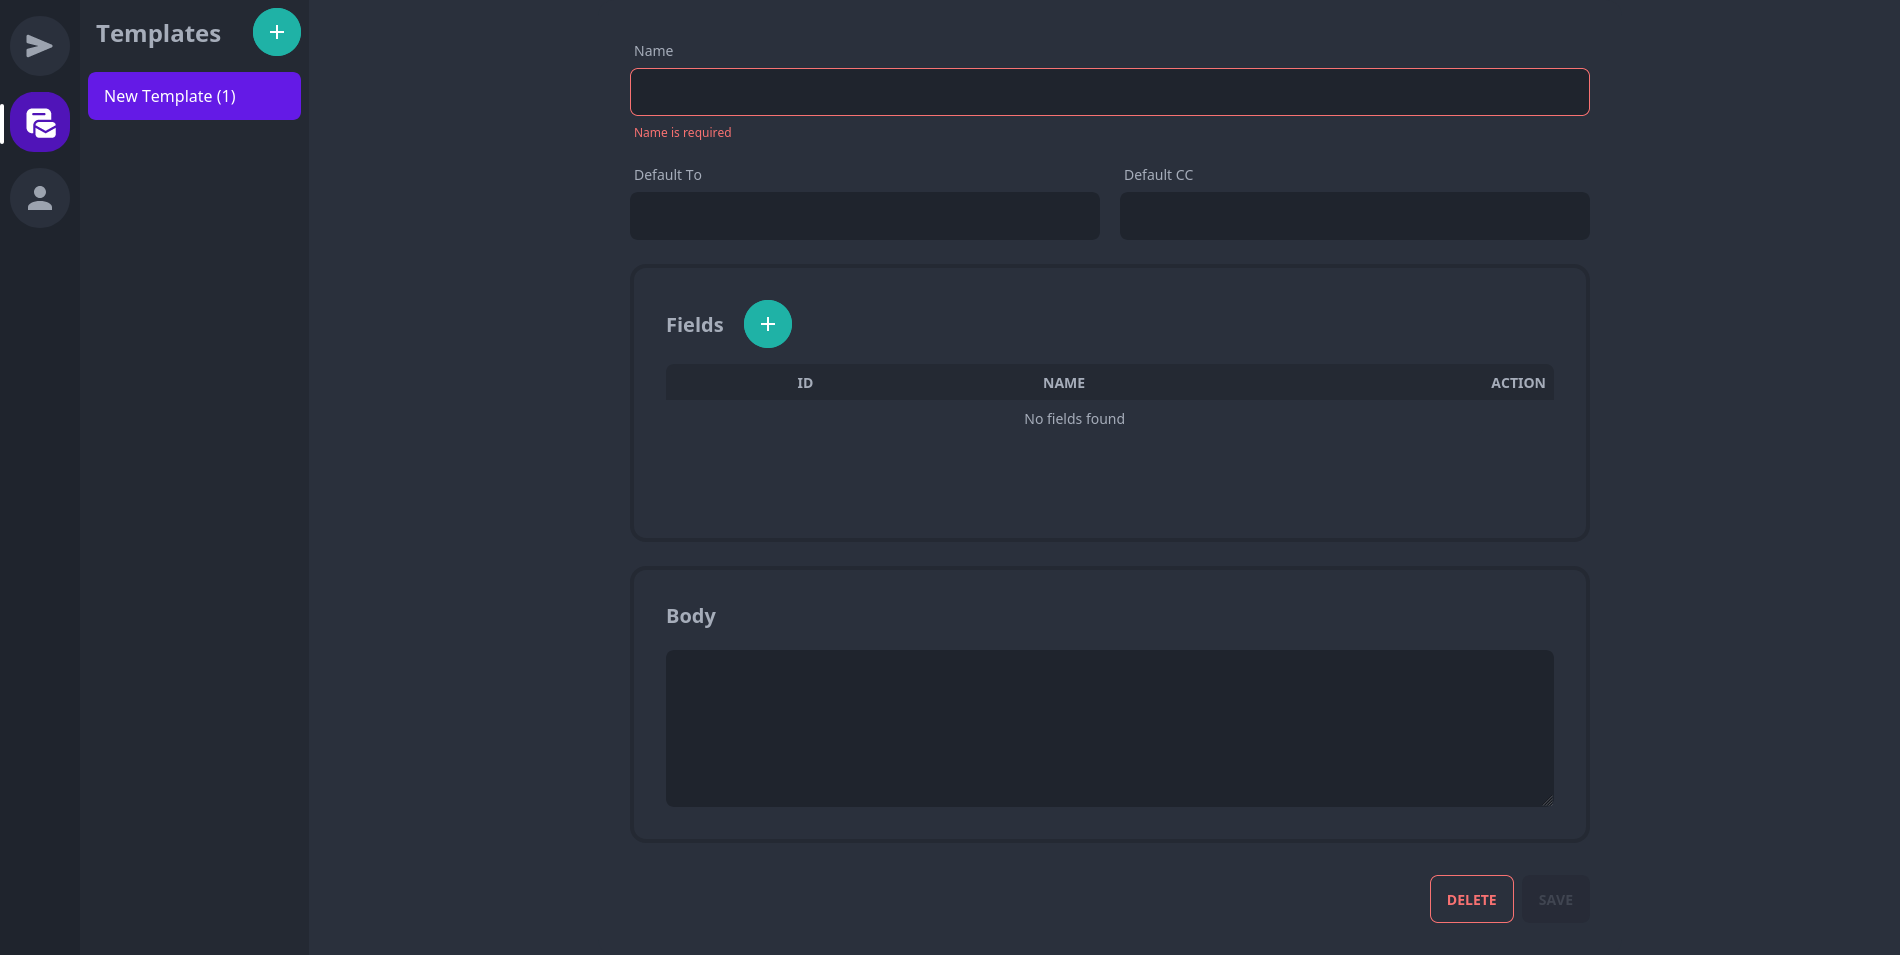Click the ACTION column header
Viewport: 1900px width, 955px height.
click(1517, 383)
